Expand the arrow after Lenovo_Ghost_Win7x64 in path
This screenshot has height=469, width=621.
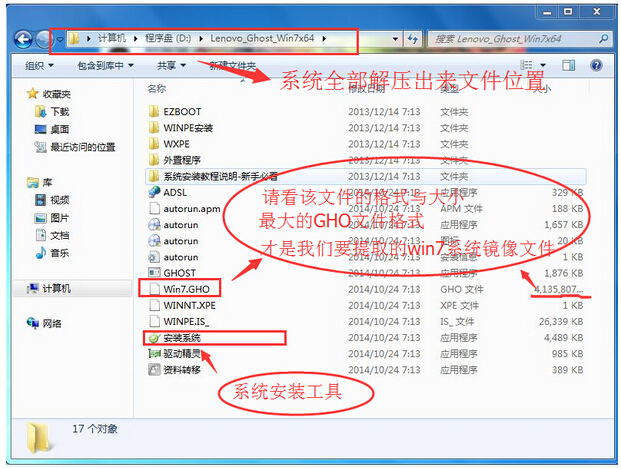point(324,39)
